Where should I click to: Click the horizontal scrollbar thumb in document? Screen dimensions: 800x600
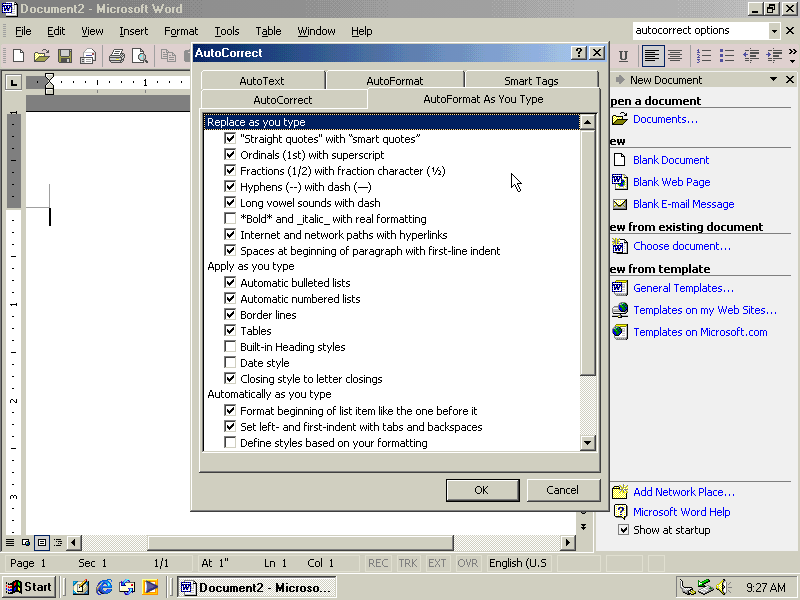(300, 542)
